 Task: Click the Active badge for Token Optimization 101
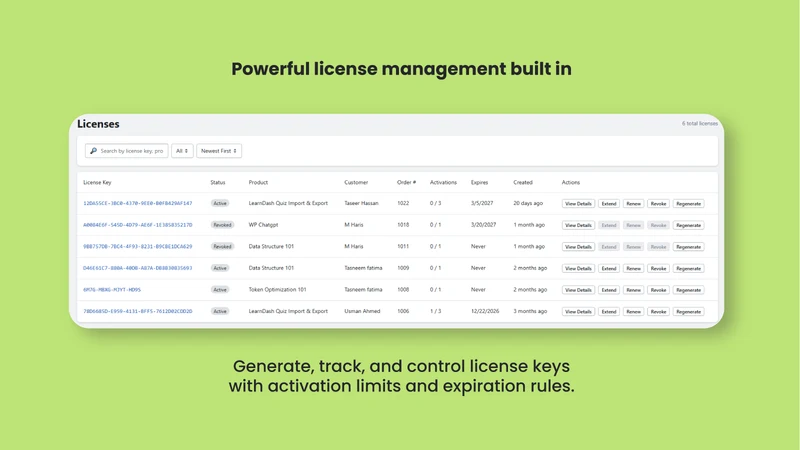220,289
